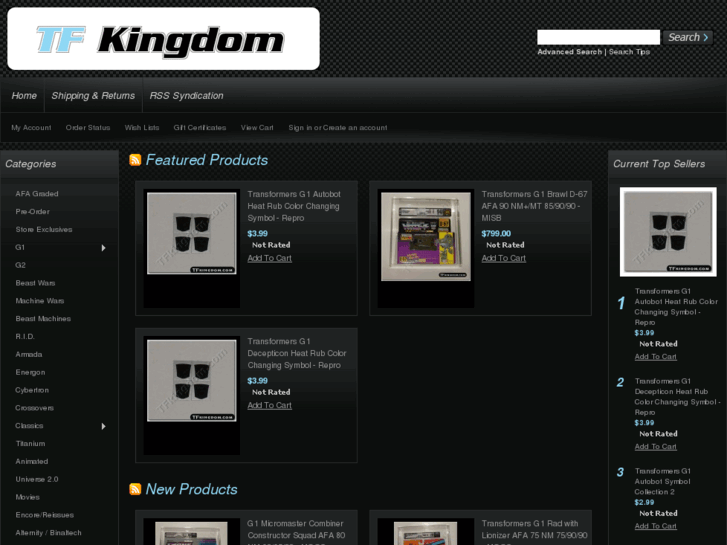Click the Featured Products heading

tap(207, 160)
